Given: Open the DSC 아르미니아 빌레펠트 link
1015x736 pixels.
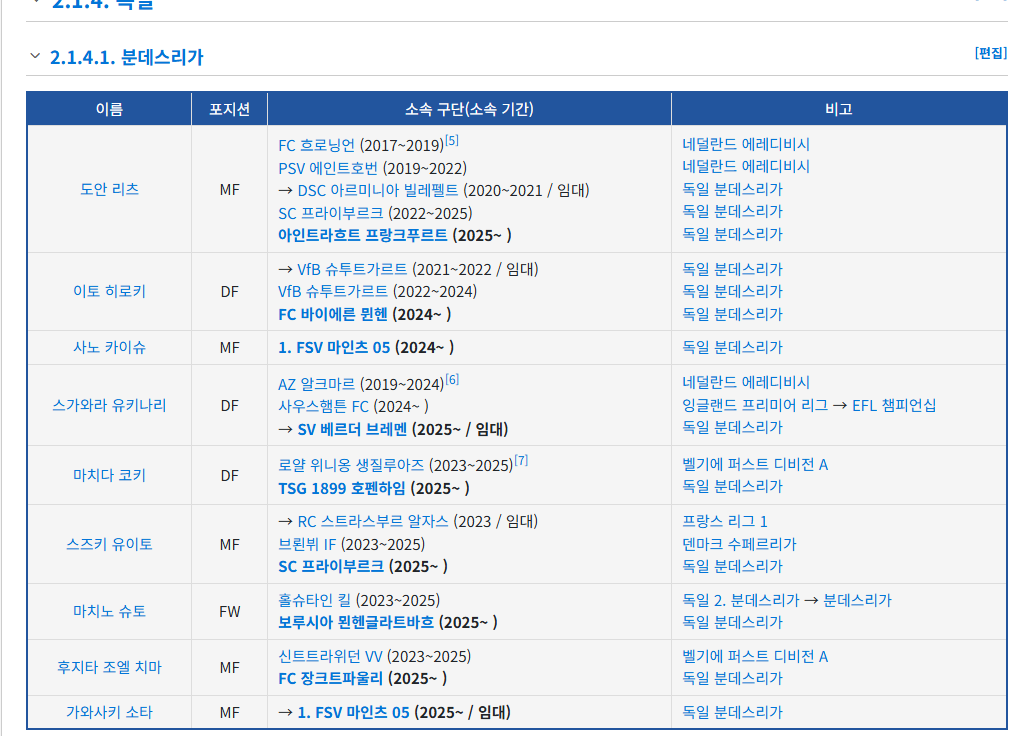Looking at the screenshot, I should (x=378, y=190).
